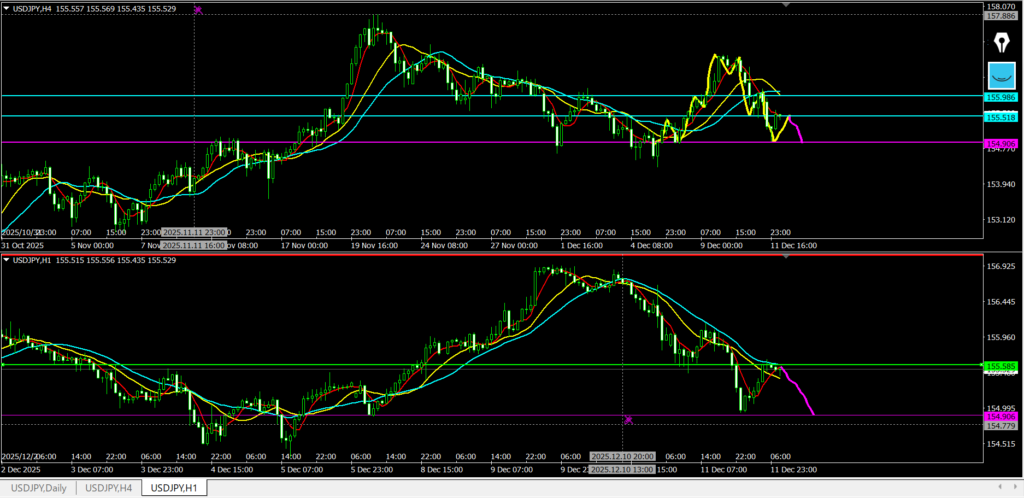Click the 157.886 price label on H4 scale
This screenshot has height=498, width=1024.
(x=1001, y=16)
